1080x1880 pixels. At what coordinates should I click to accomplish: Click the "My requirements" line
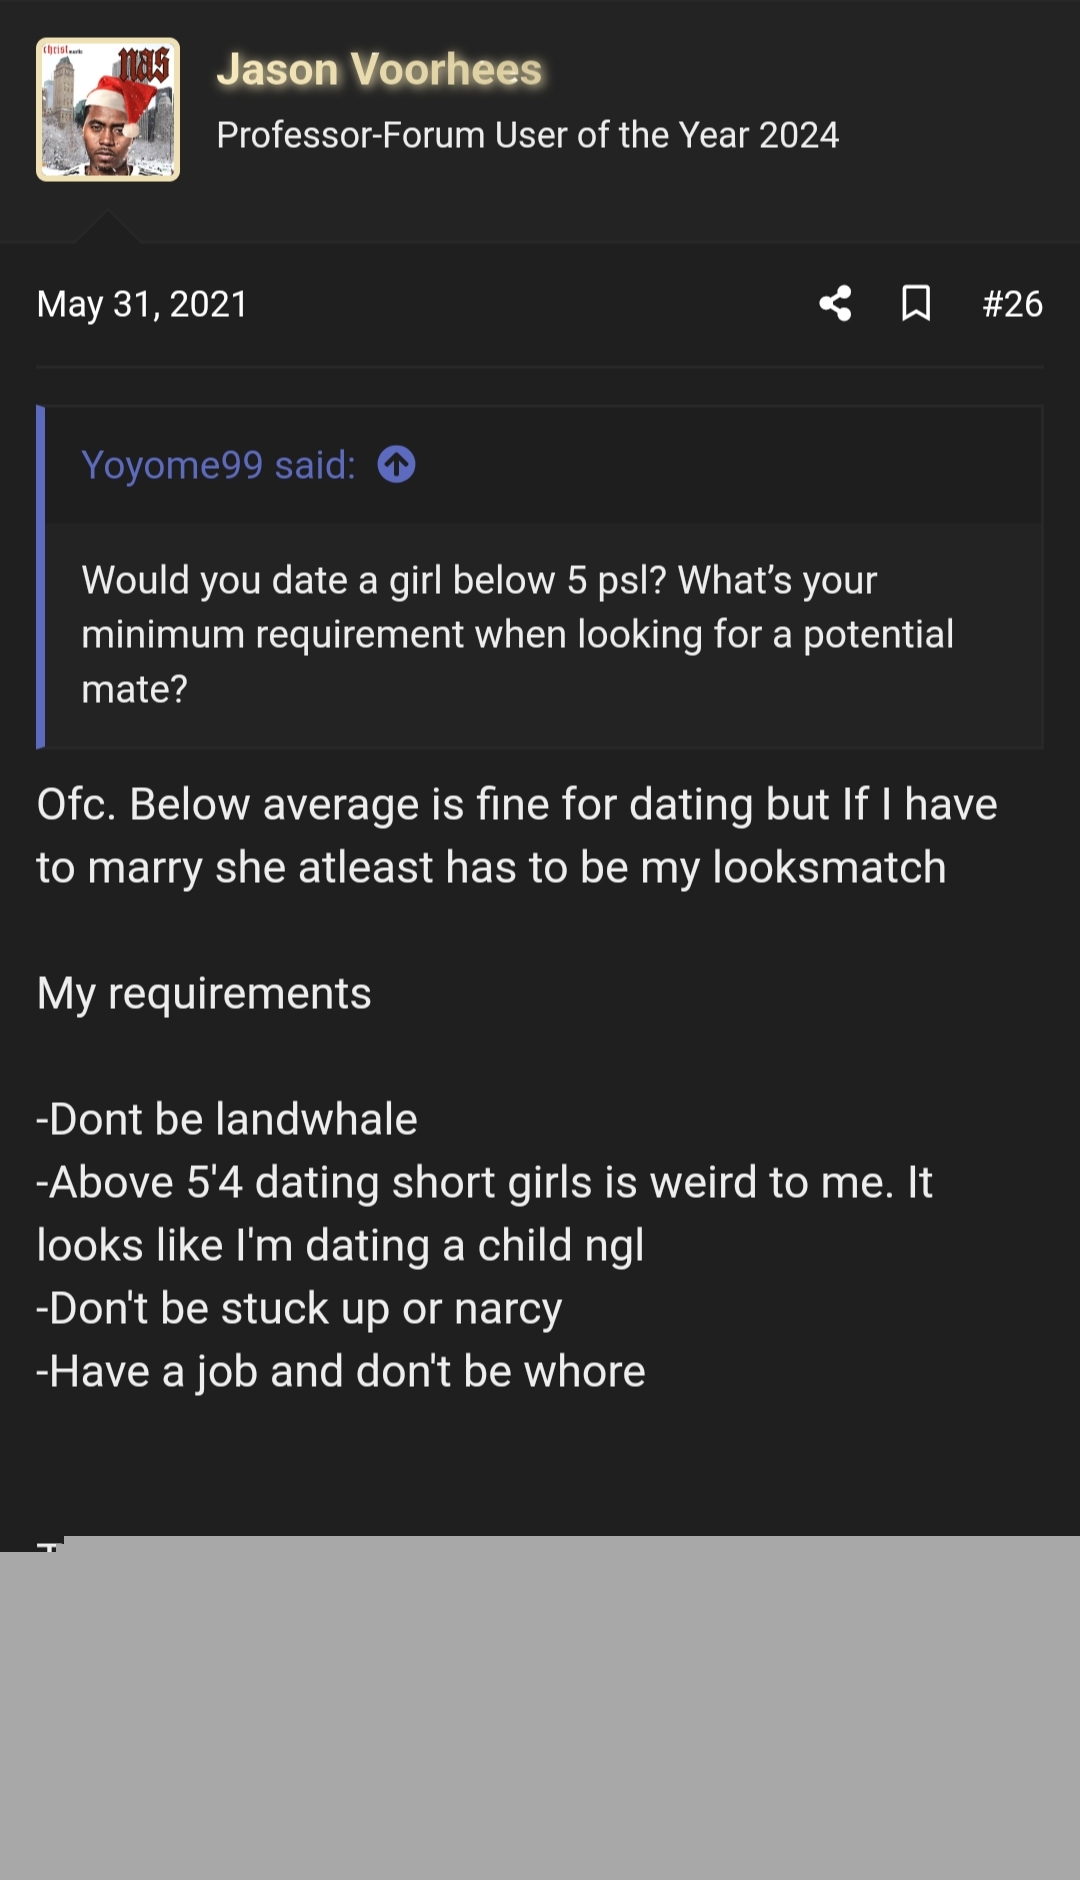(x=204, y=993)
